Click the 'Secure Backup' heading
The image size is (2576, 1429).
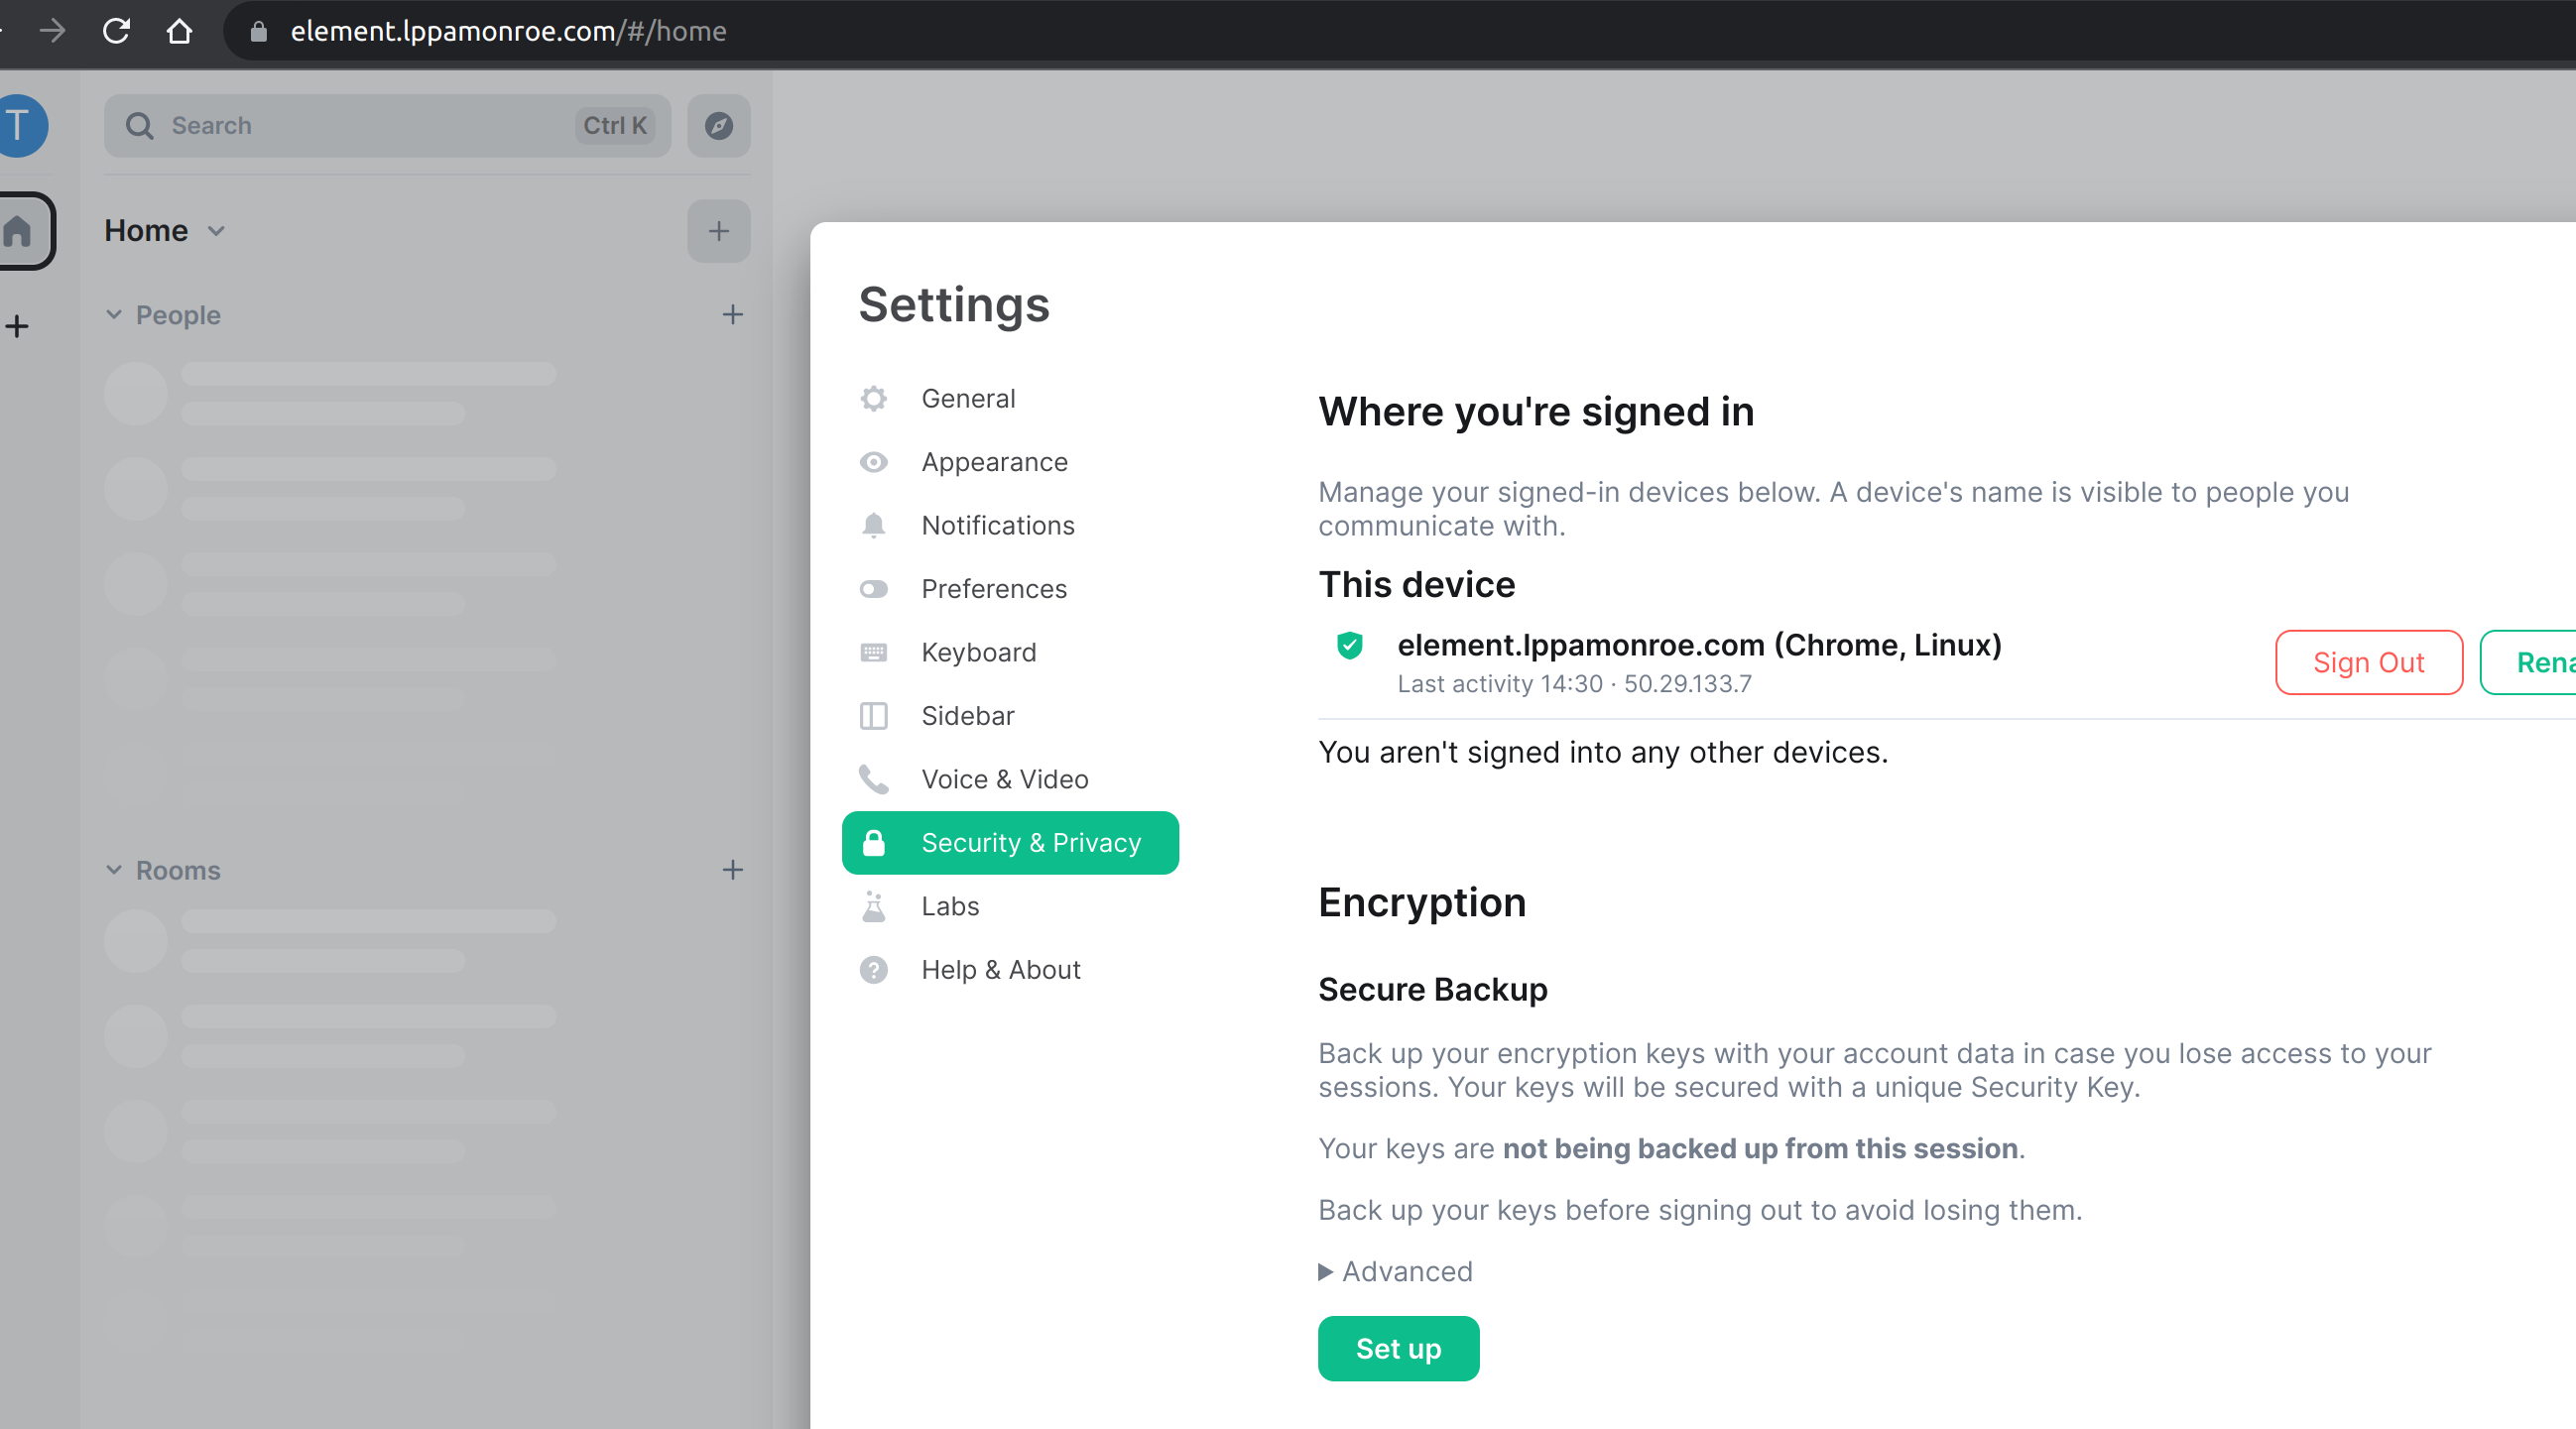[x=1432, y=990]
